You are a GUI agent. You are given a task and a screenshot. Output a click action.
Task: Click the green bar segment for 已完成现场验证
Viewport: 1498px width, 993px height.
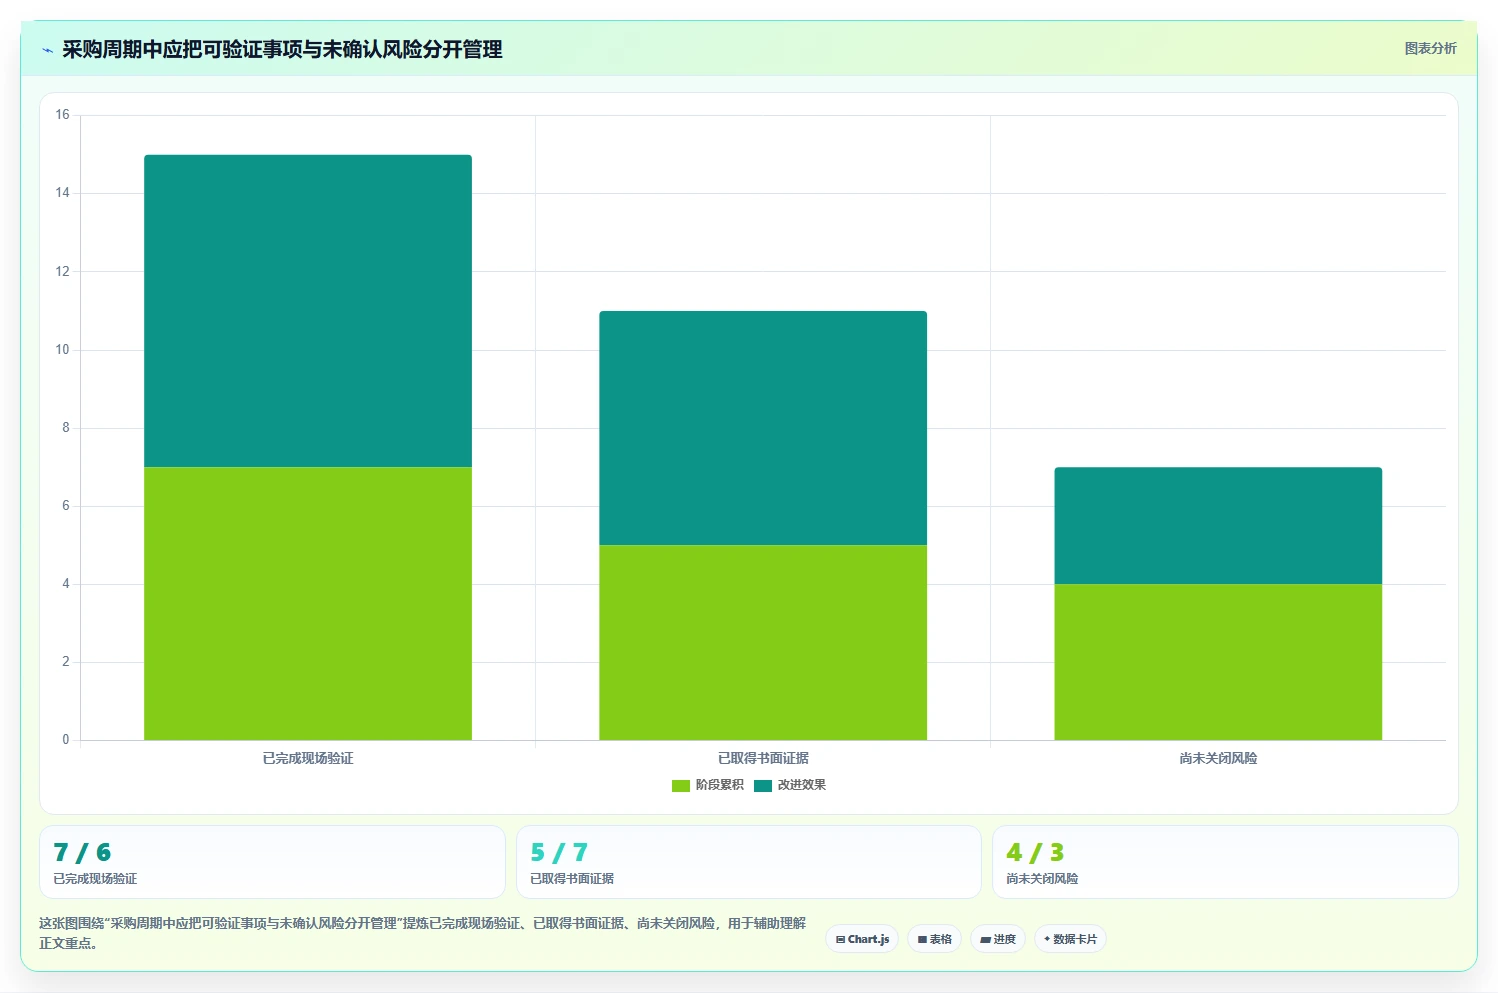pyautogui.click(x=308, y=604)
